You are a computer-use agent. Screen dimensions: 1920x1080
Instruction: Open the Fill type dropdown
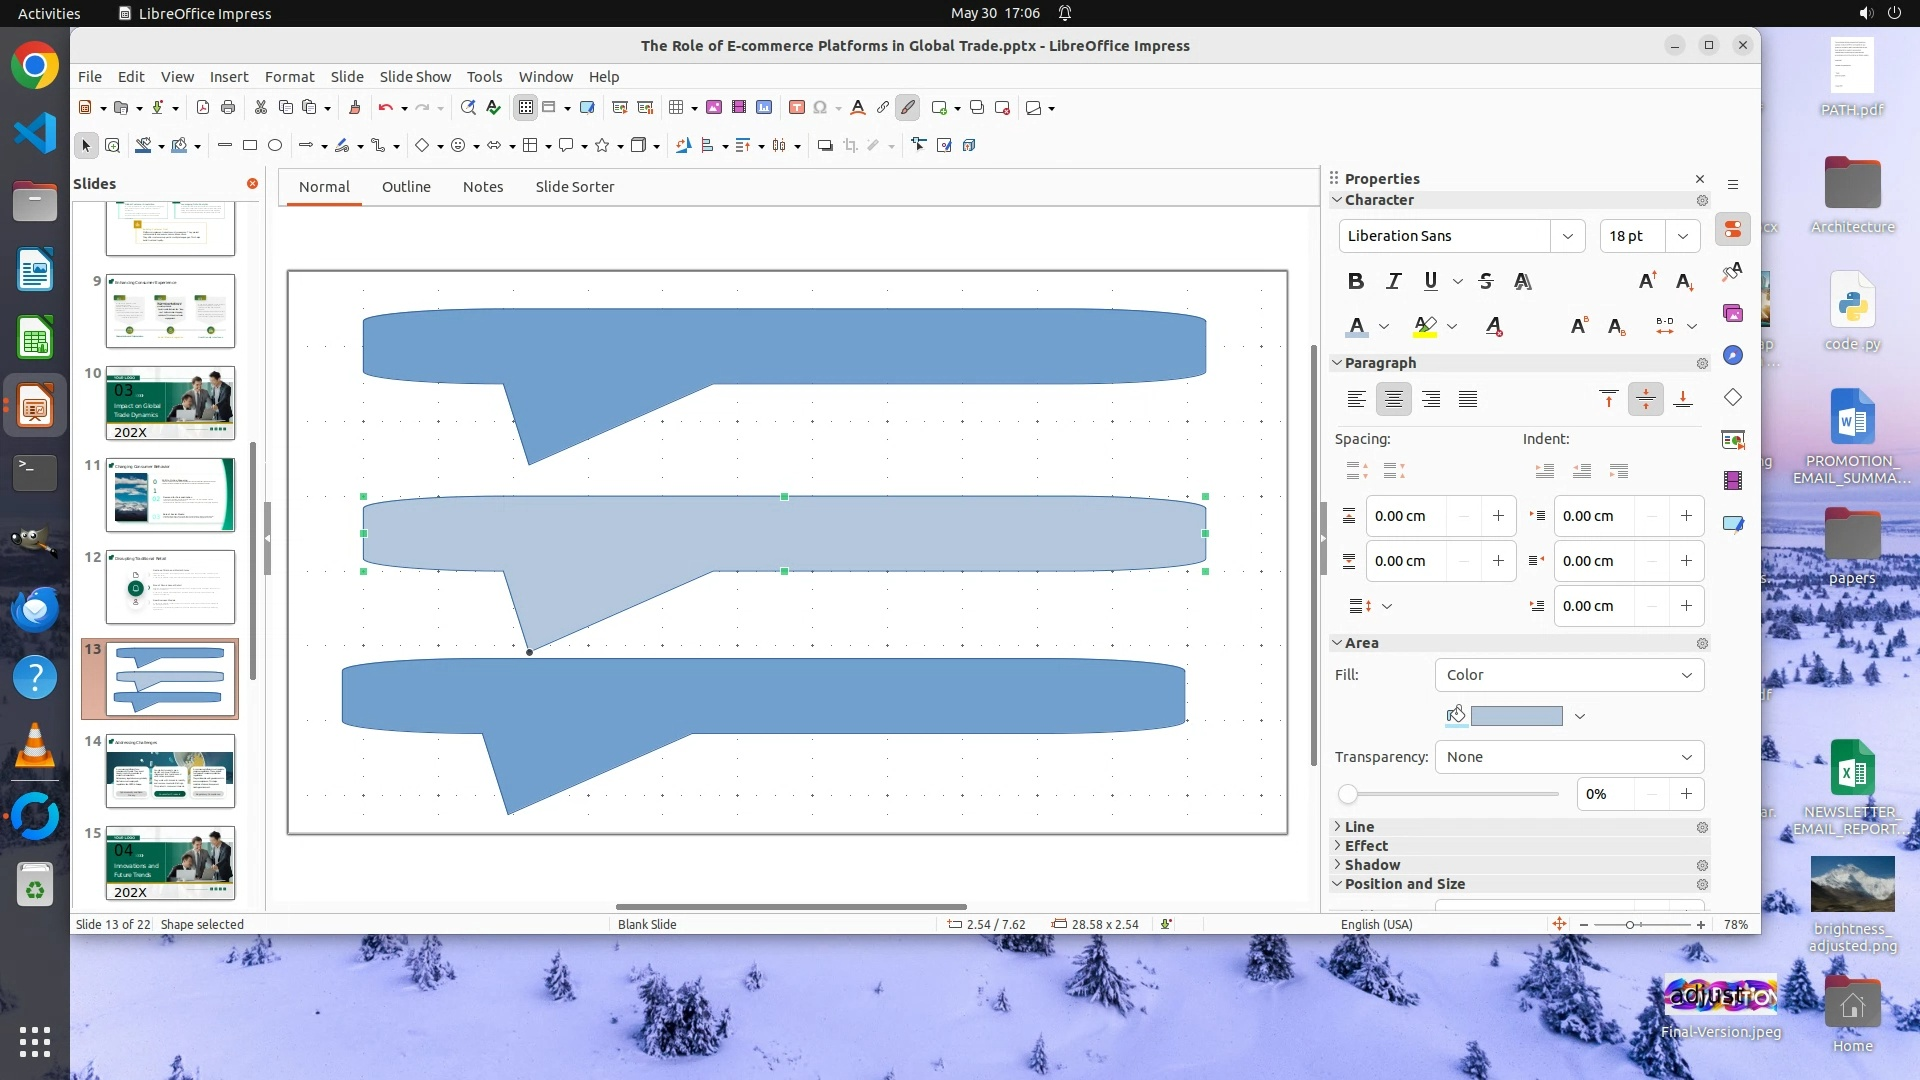point(1568,675)
